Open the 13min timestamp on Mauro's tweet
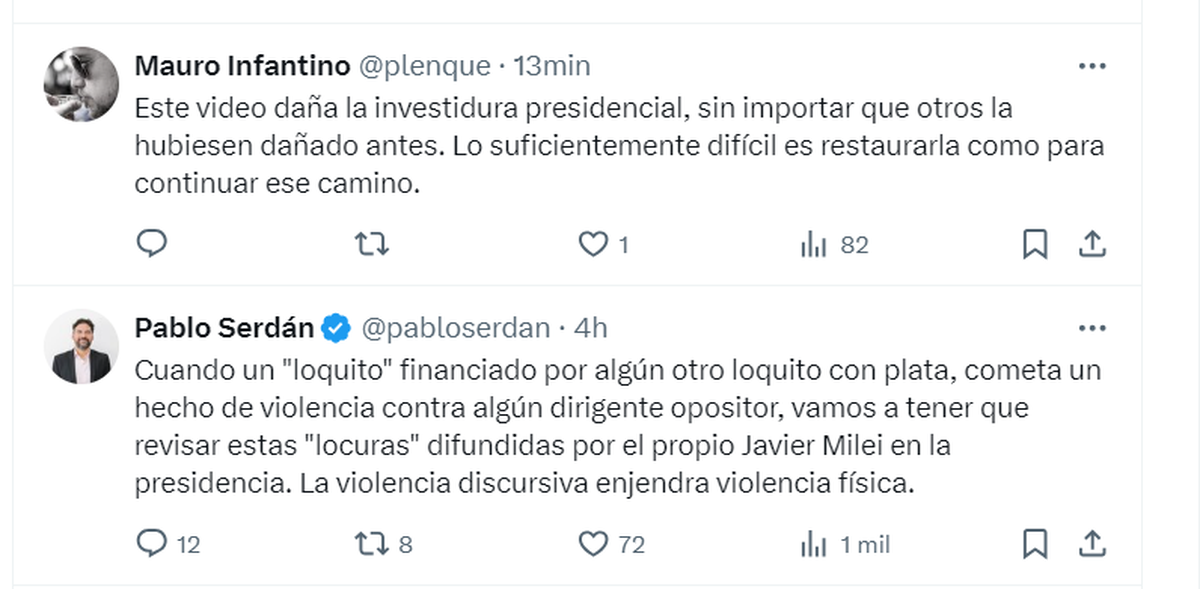The width and height of the screenshot is (1200, 589). pyautogui.click(x=552, y=66)
